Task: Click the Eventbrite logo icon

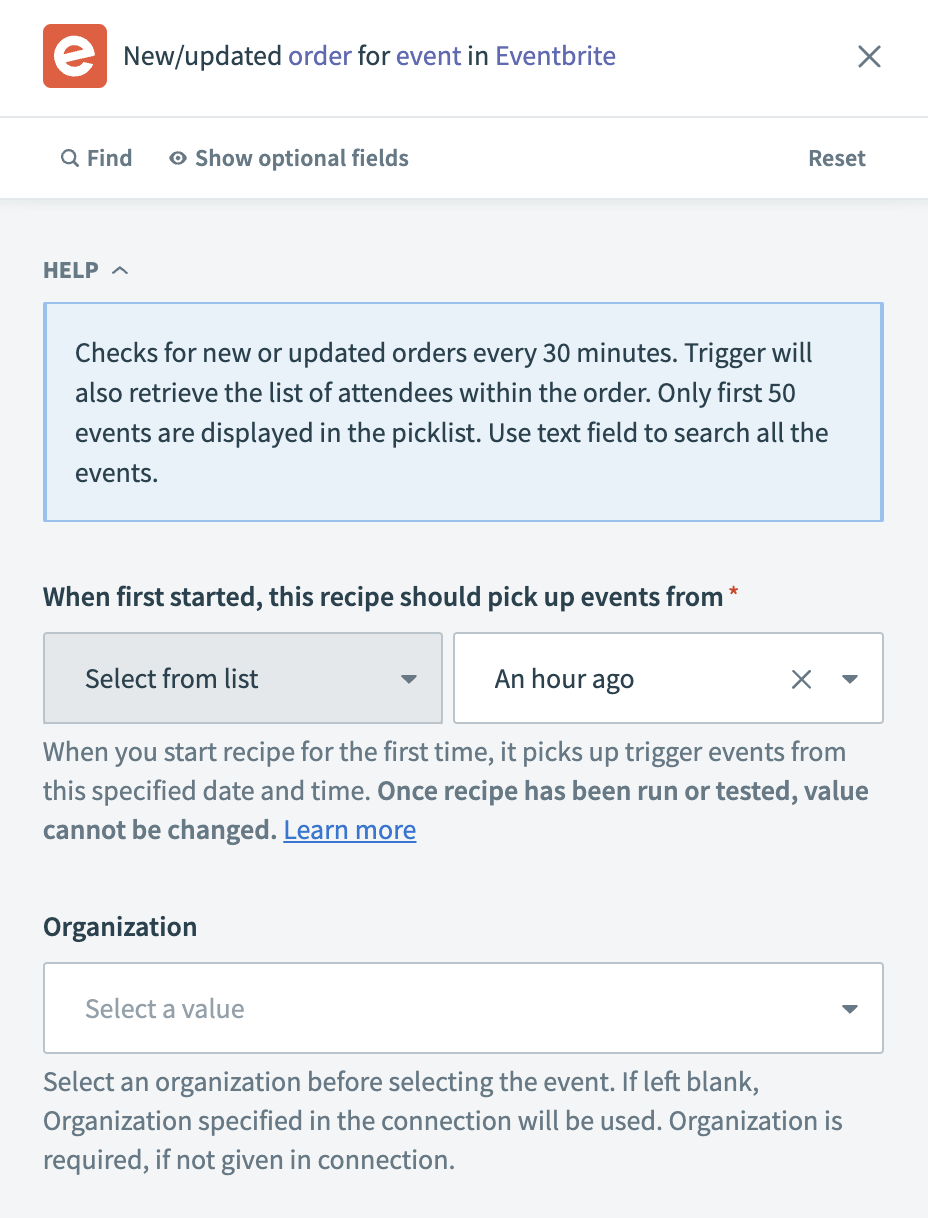Action: pyautogui.click(x=74, y=56)
